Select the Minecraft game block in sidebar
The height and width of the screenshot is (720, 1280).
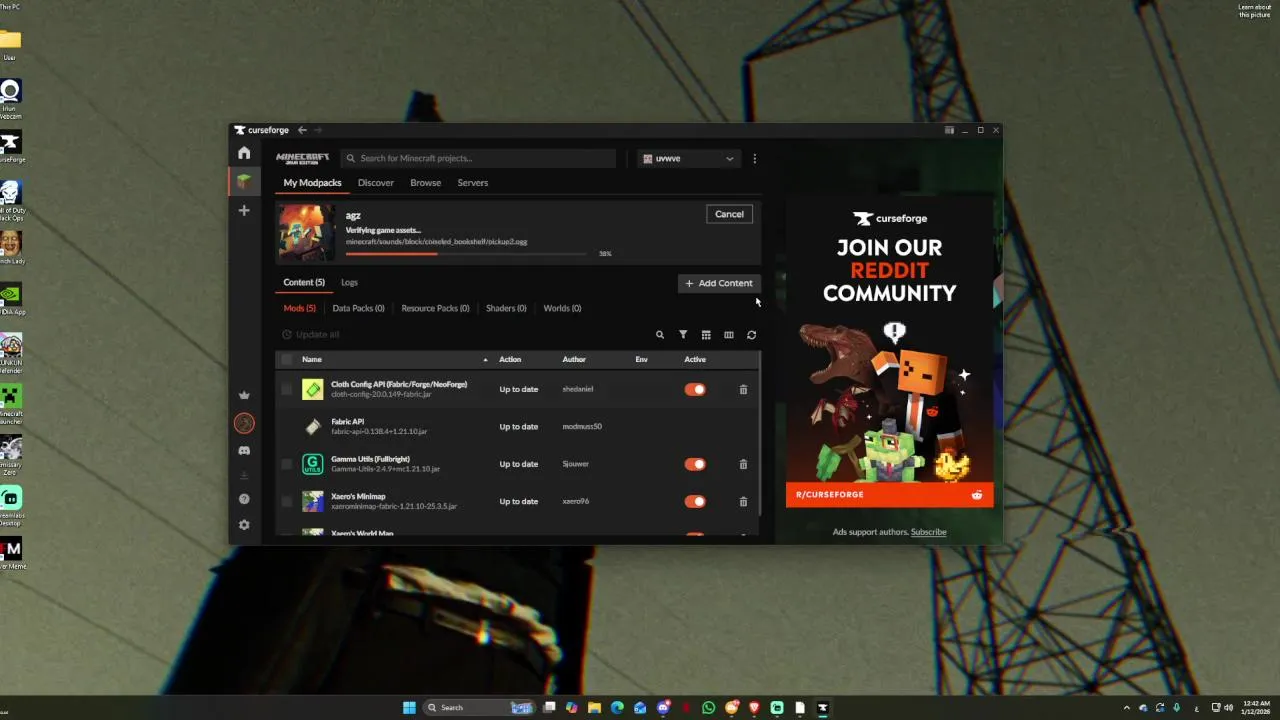pyautogui.click(x=244, y=181)
